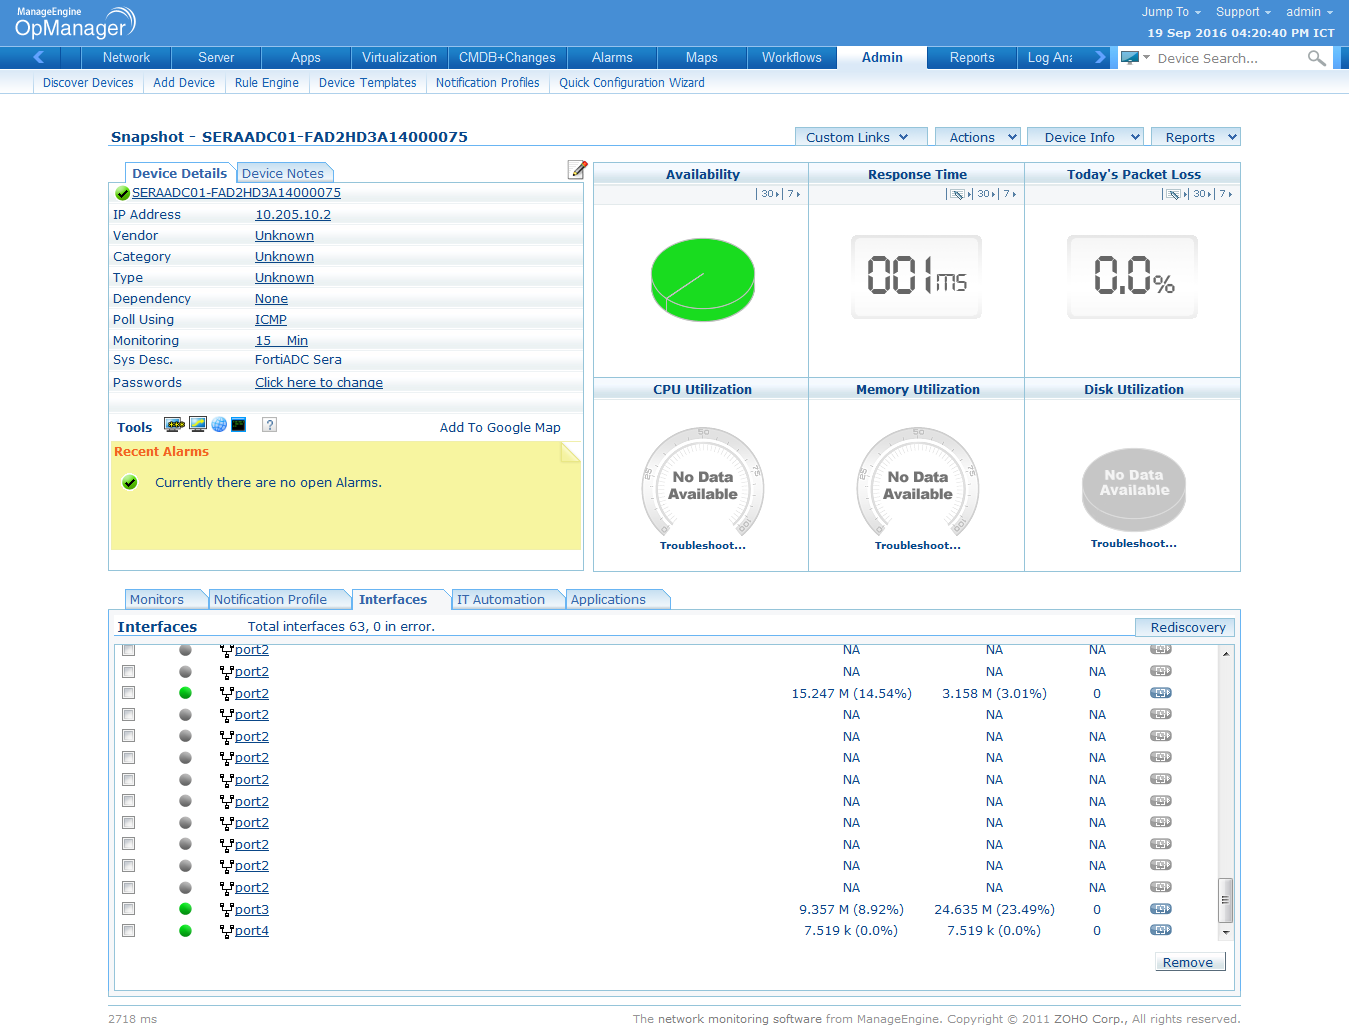Launch the web browser globe tool icon
Viewport: 1349px width, 1026px height.
(x=219, y=425)
